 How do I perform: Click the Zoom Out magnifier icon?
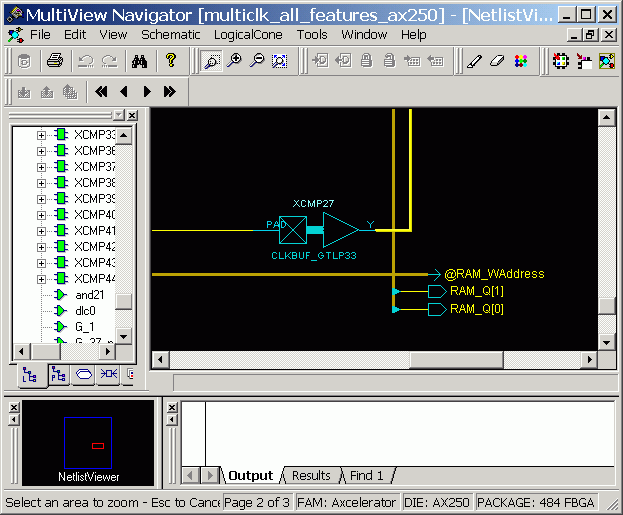click(257, 61)
